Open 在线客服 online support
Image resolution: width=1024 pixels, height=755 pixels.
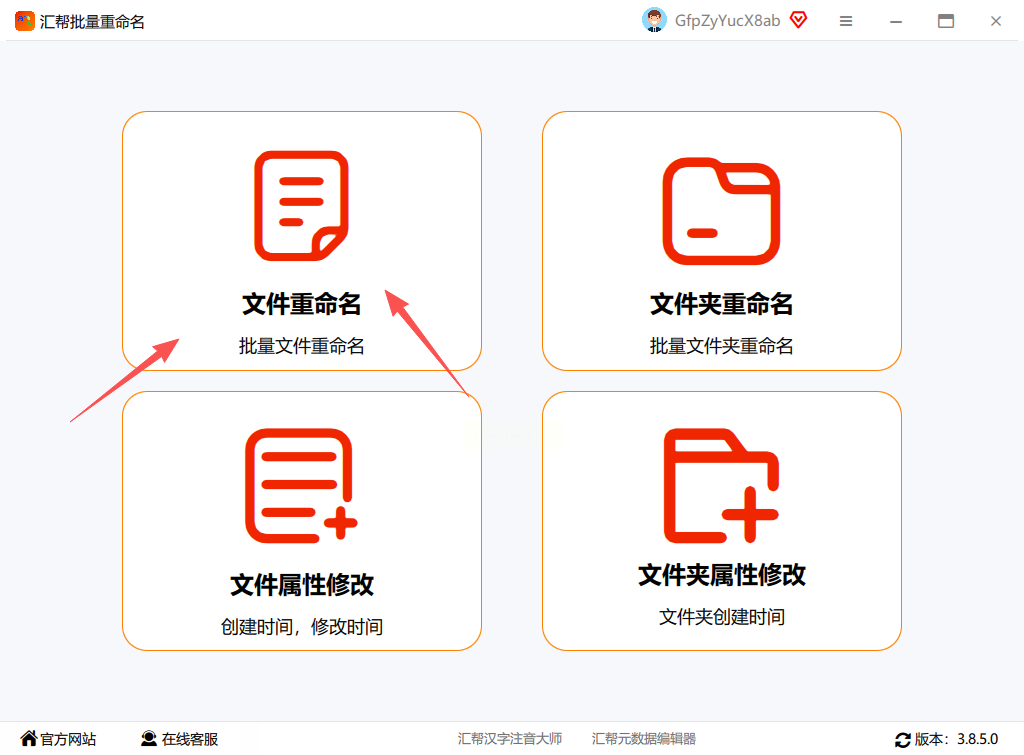point(189,739)
